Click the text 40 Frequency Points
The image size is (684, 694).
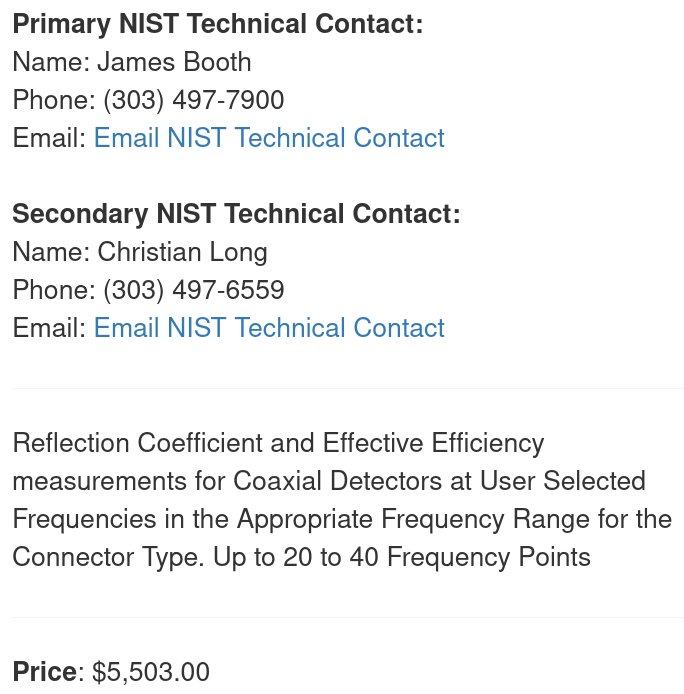click(x=470, y=557)
